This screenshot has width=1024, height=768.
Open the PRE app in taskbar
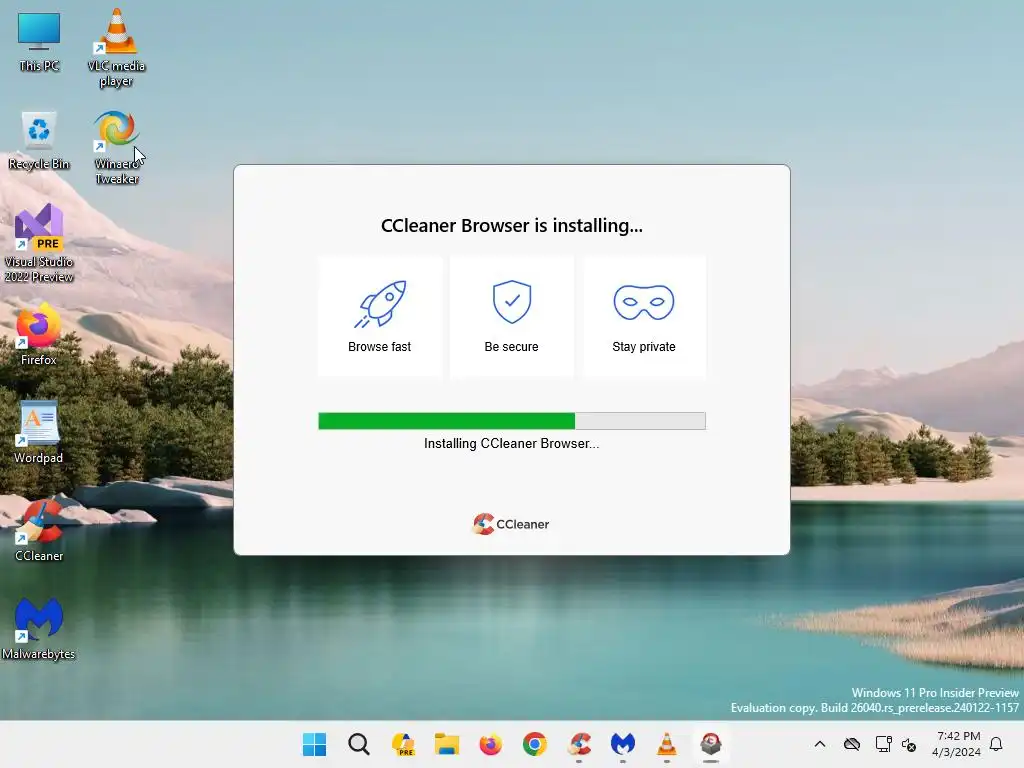coord(403,744)
